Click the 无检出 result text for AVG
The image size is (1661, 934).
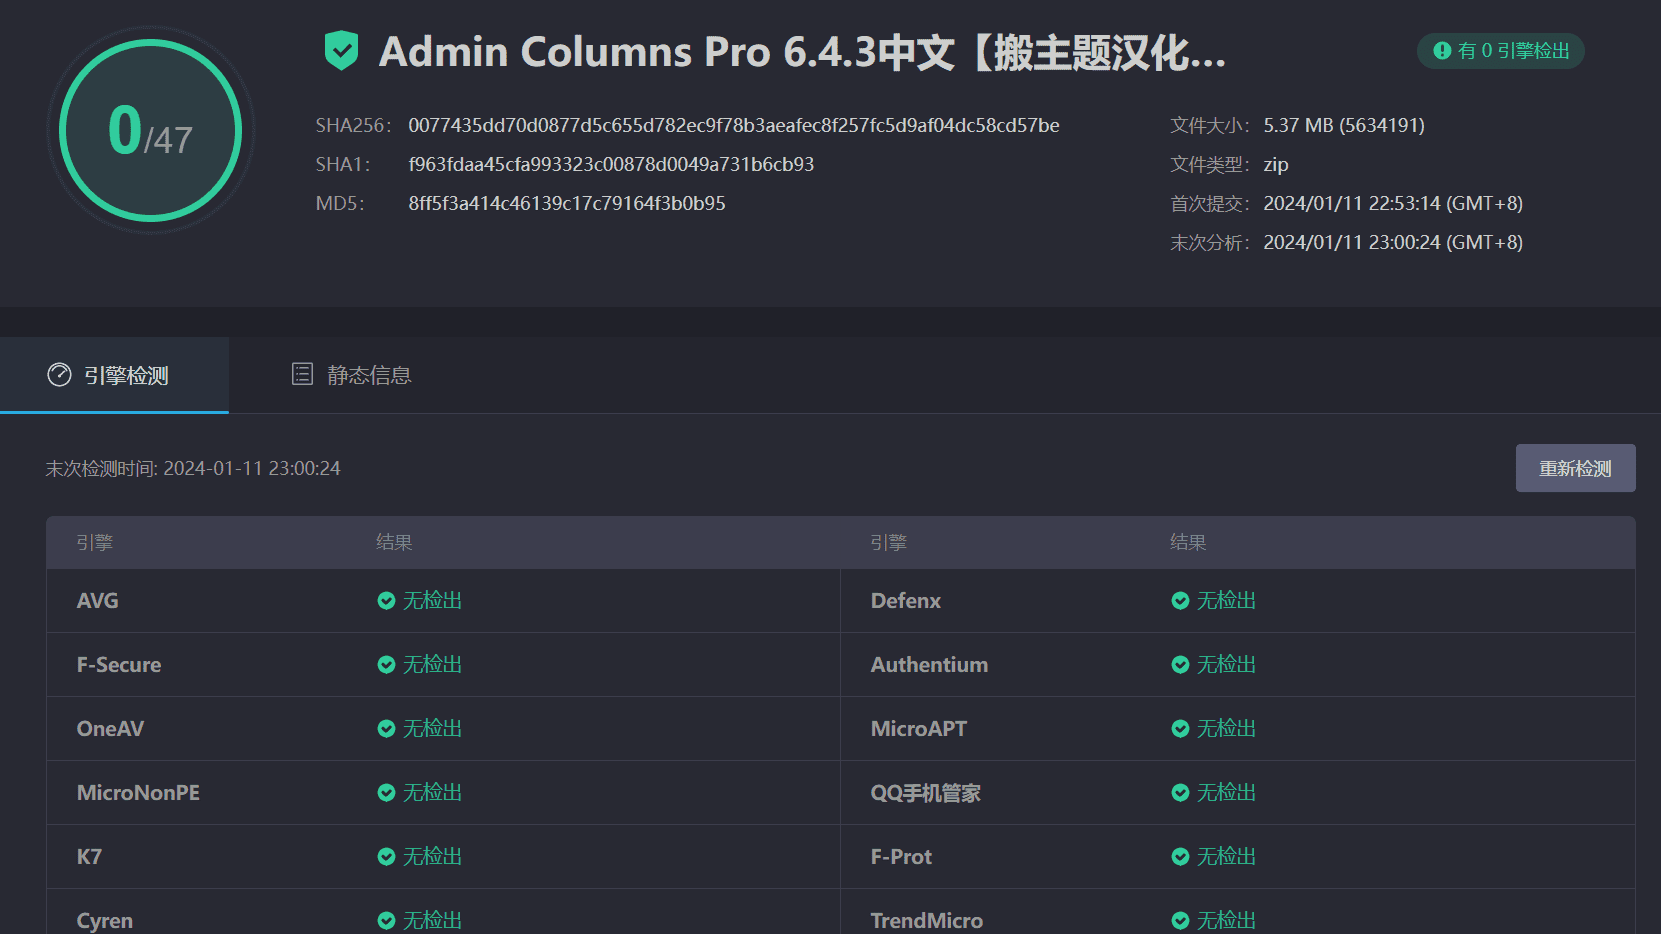point(432,601)
